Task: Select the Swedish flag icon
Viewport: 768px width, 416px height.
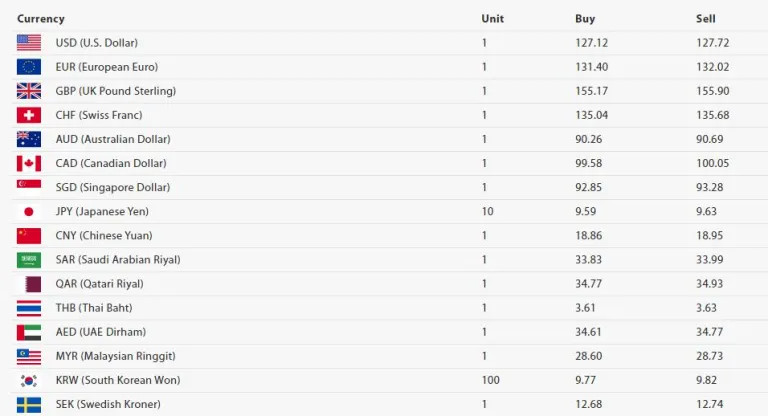Action: coord(29,405)
